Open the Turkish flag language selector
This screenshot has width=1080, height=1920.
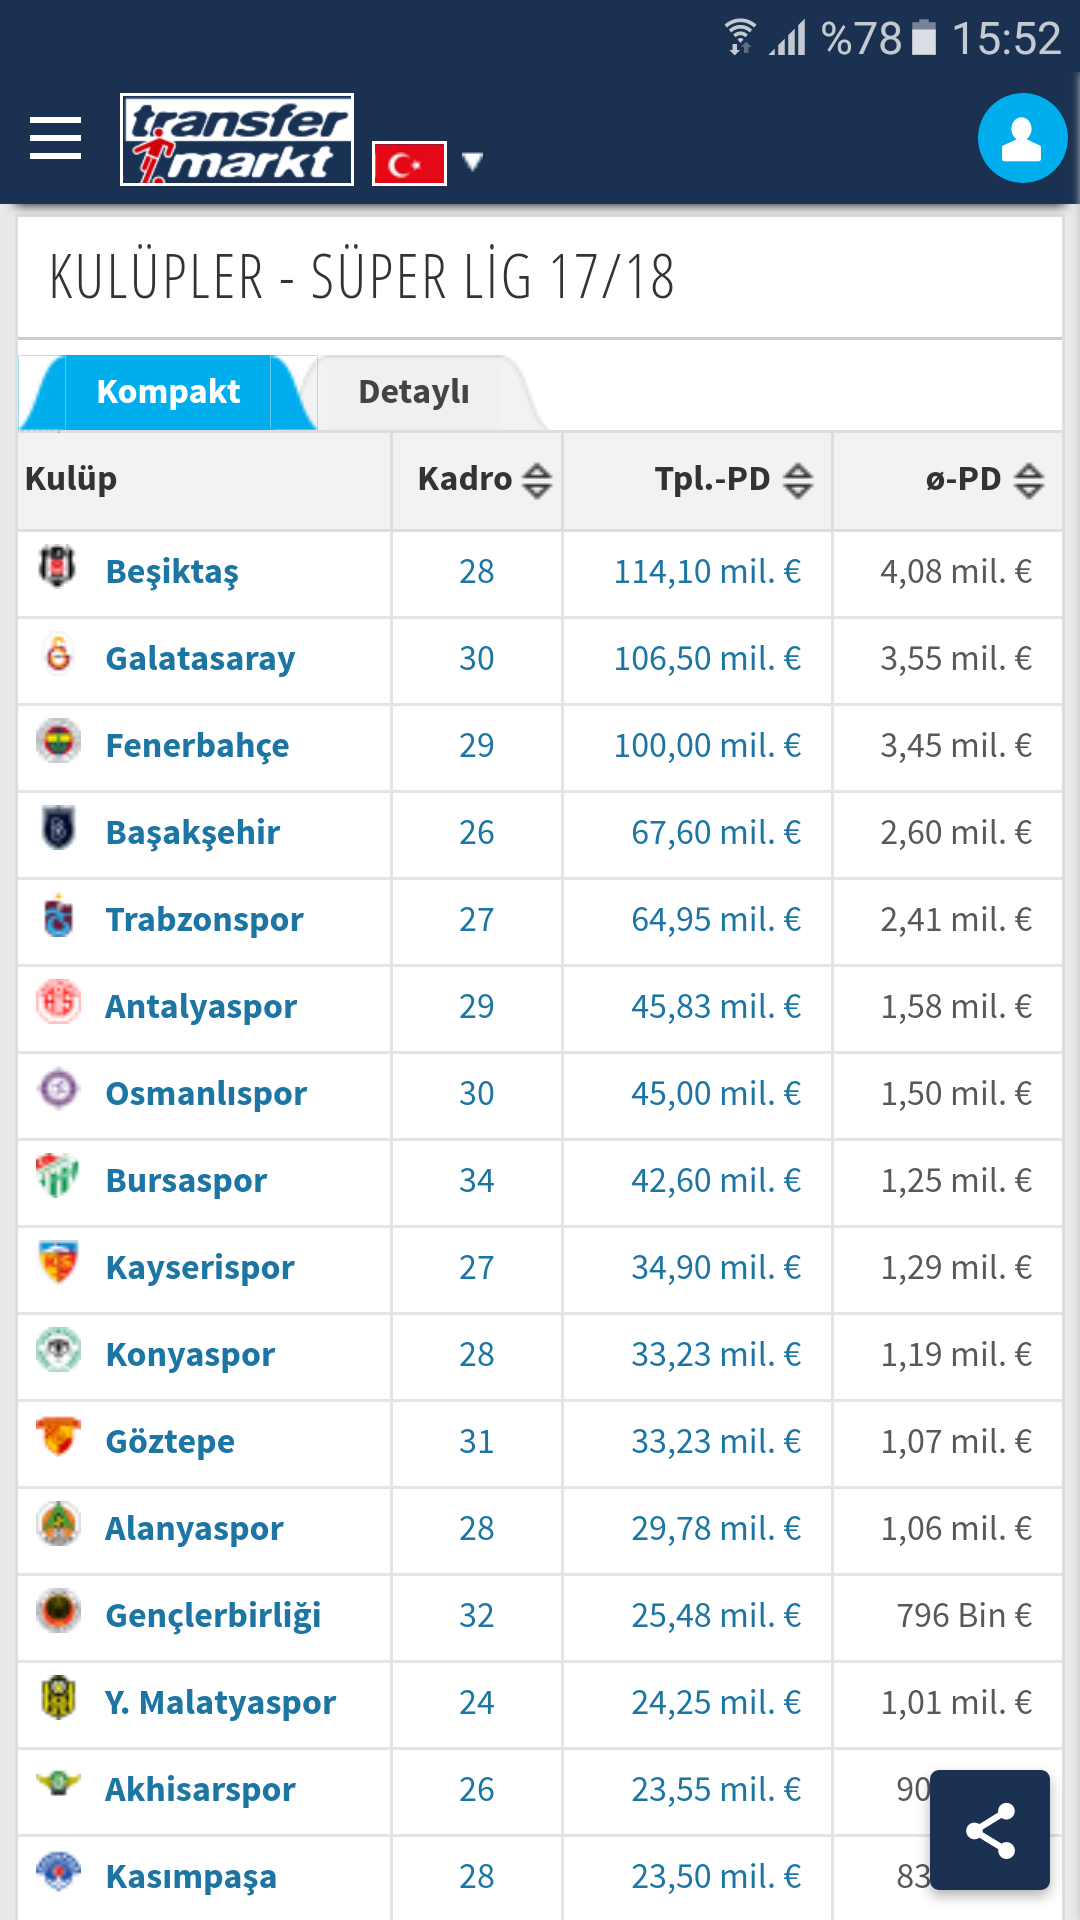coord(409,163)
